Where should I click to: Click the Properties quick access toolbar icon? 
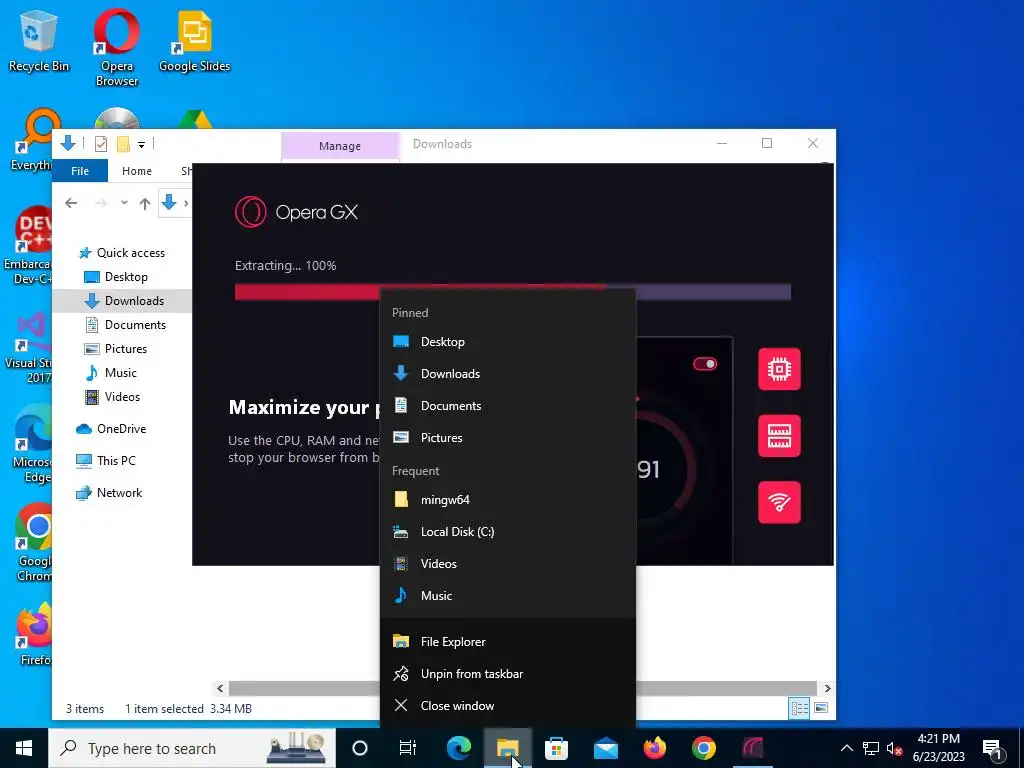click(101, 144)
